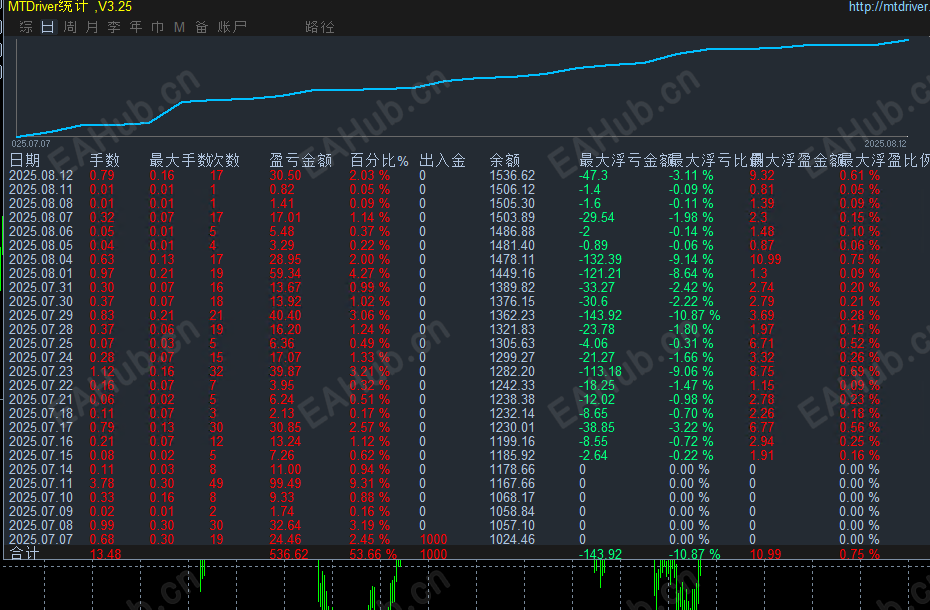Click the chart start date label 025.07.07

tap(31, 144)
